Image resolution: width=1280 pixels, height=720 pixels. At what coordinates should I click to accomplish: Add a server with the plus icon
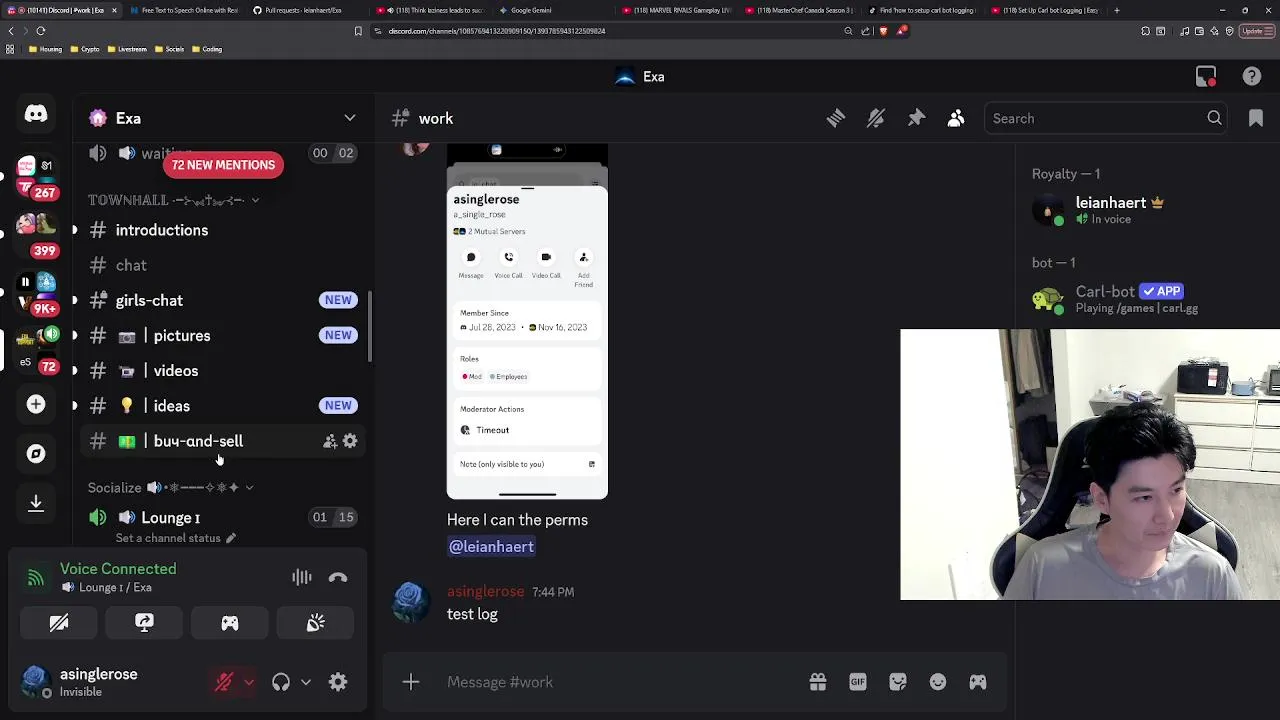point(36,404)
